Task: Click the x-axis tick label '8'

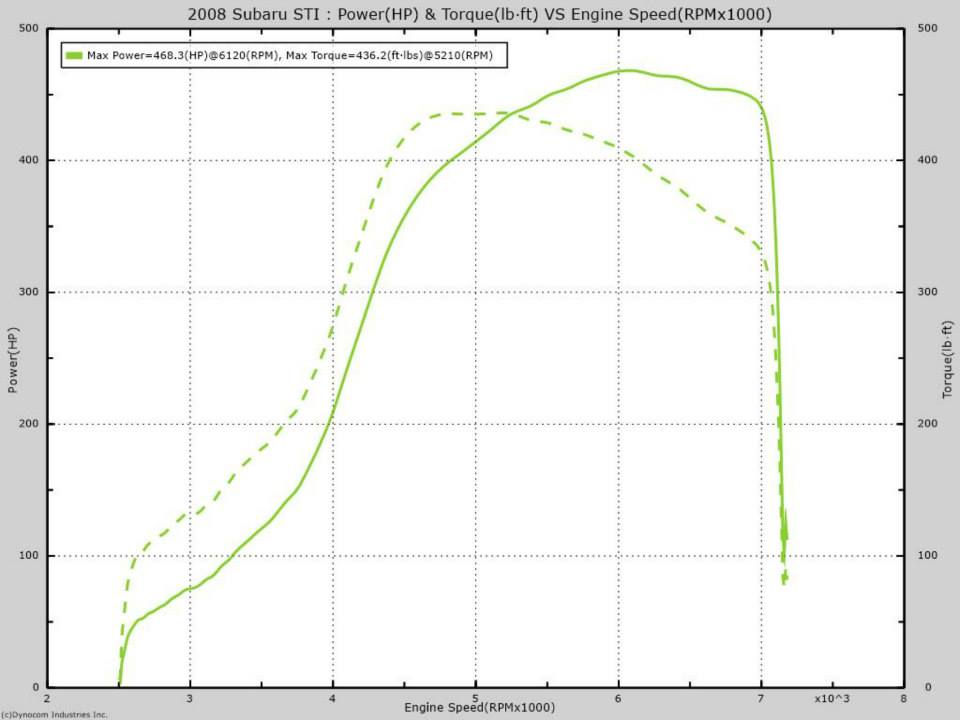Action: (903, 699)
